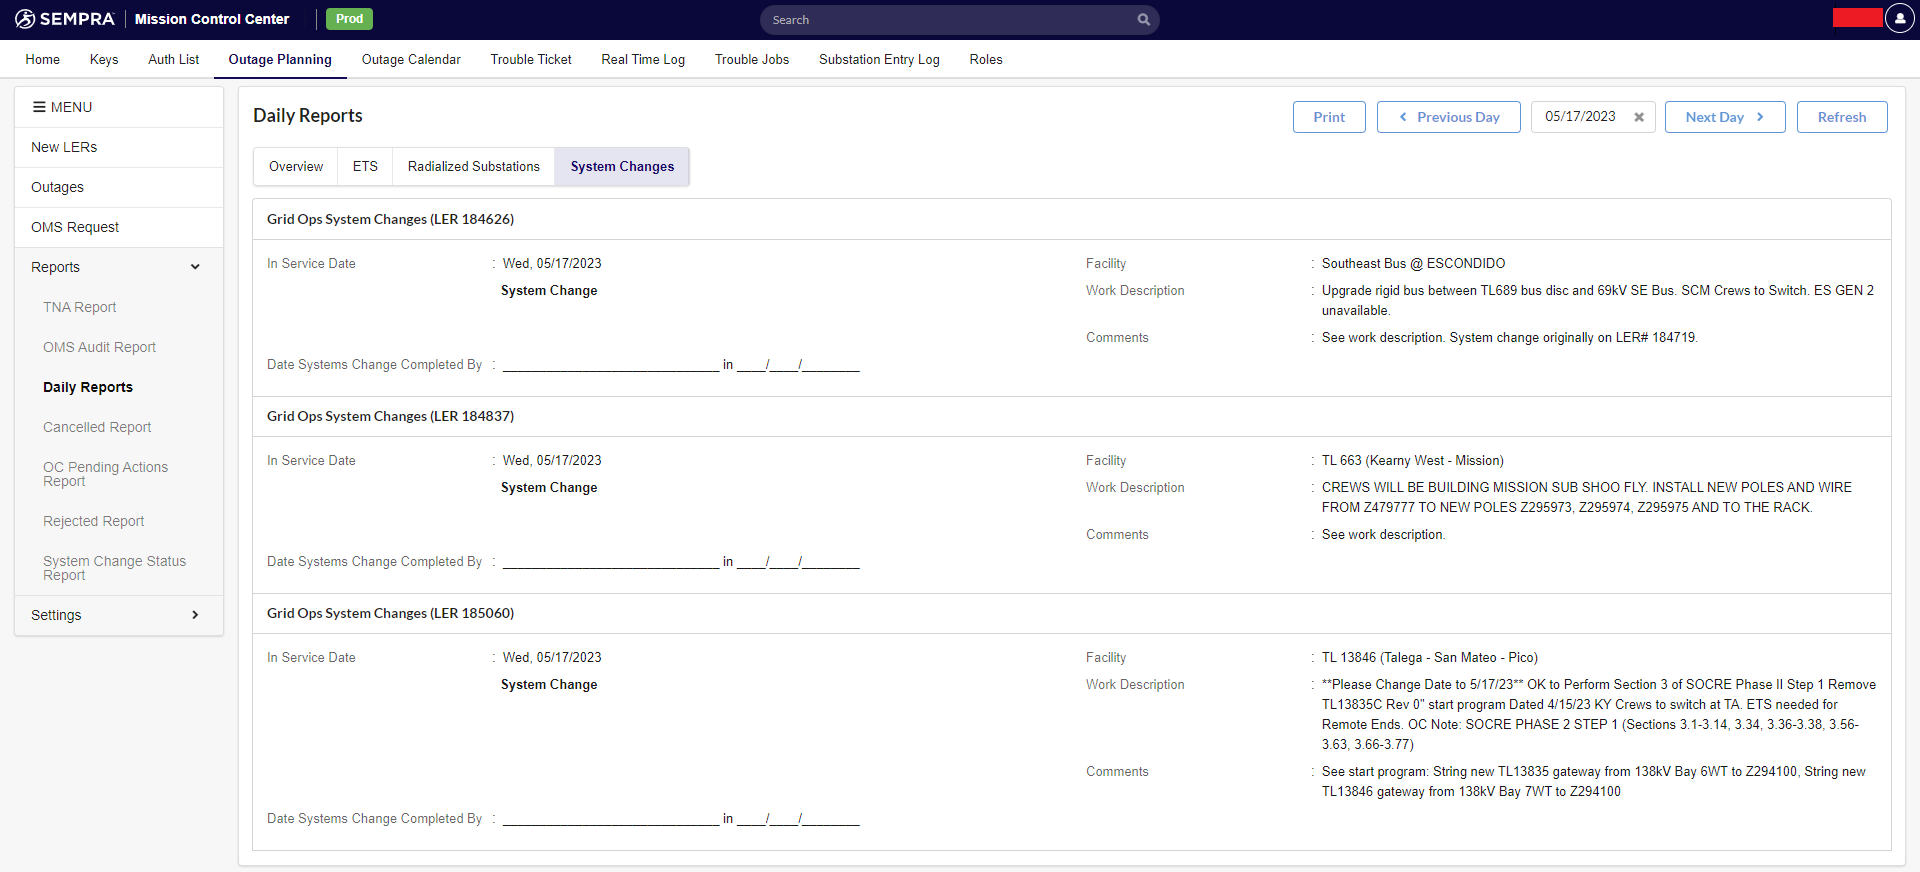Screen dimensions: 1920x872
Task: Open Outage Calendar in the navigation bar
Action: [x=411, y=60]
